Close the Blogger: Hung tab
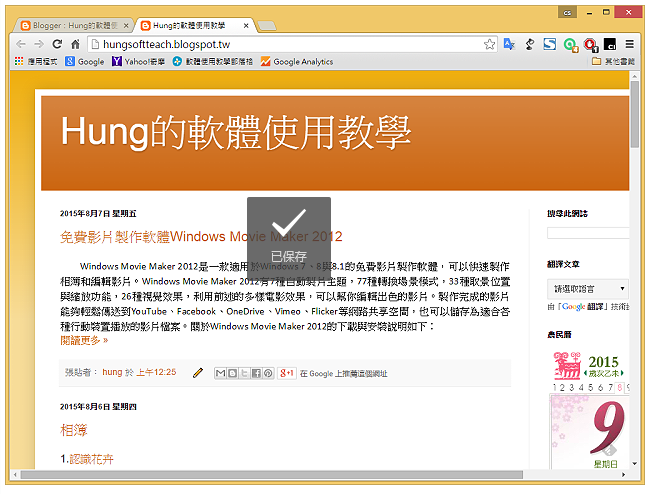Image resolution: width=654 pixels, height=494 pixels. 126,25
